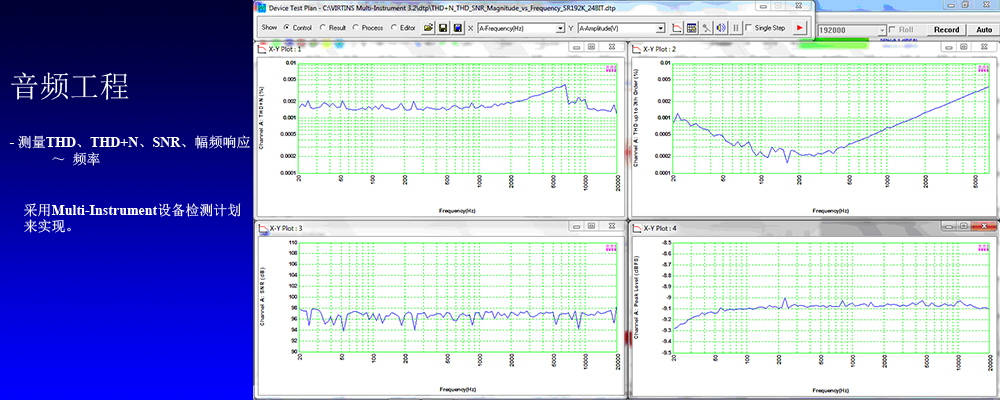Minimize the X-Y Plot 3 window
Image resolution: width=1000 pixels, height=400 pixels.
coord(577,226)
